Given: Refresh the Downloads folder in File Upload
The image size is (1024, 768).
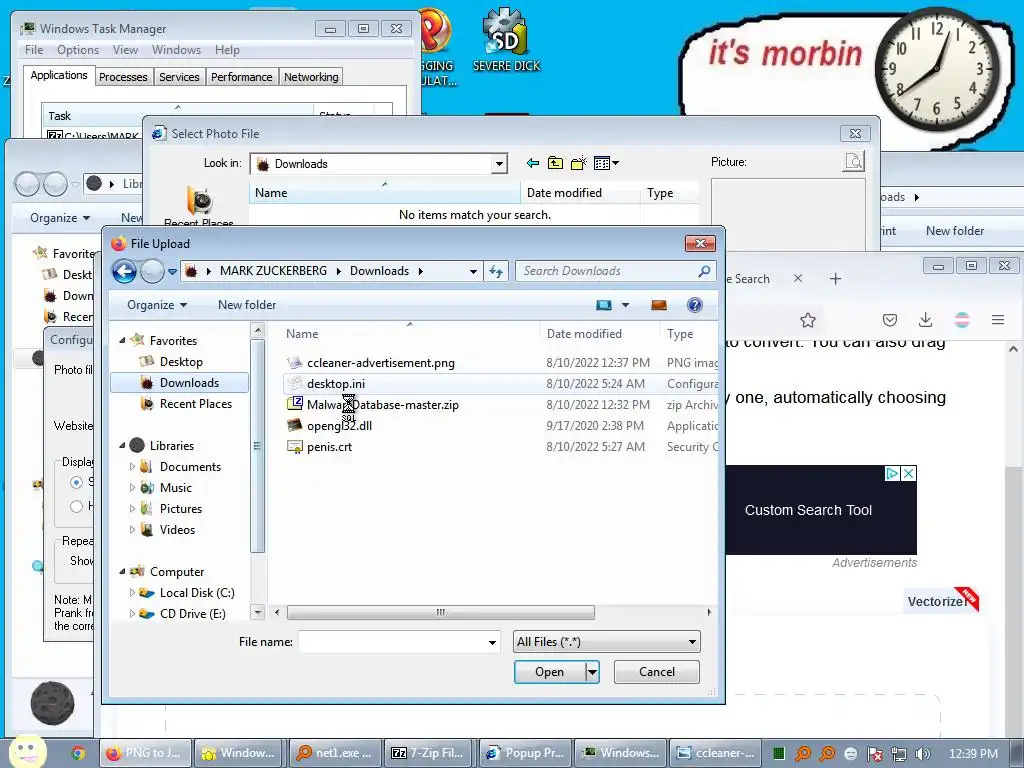Looking at the screenshot, I should tap(496, 271).
